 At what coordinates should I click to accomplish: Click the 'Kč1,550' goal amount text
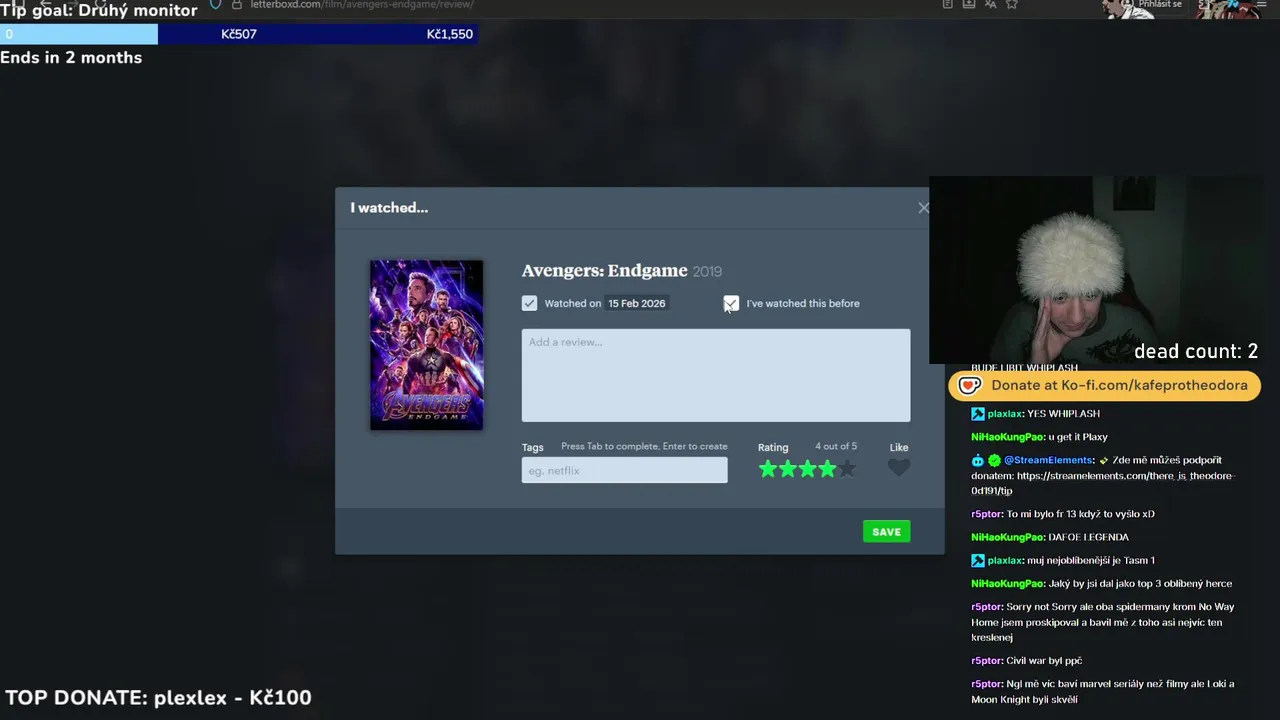pos(449,34)
